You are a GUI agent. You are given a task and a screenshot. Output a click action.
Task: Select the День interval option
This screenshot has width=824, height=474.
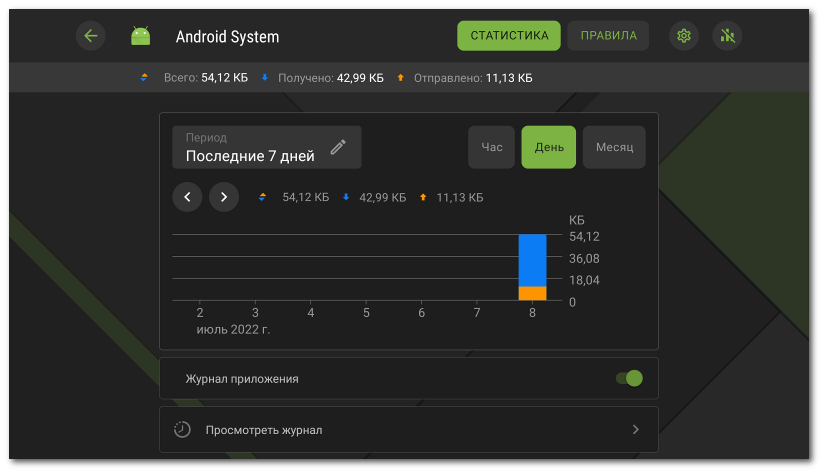point(549,147)
